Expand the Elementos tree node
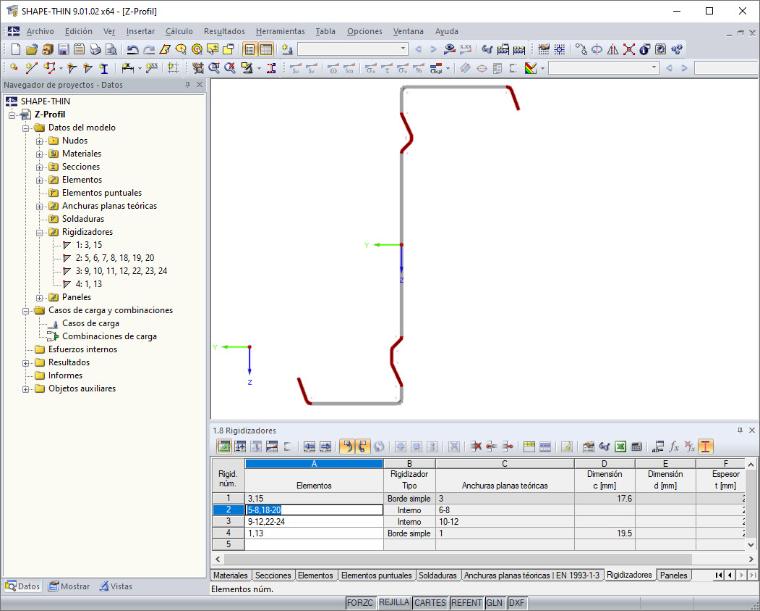760x611 pixels. pos(40,180)
